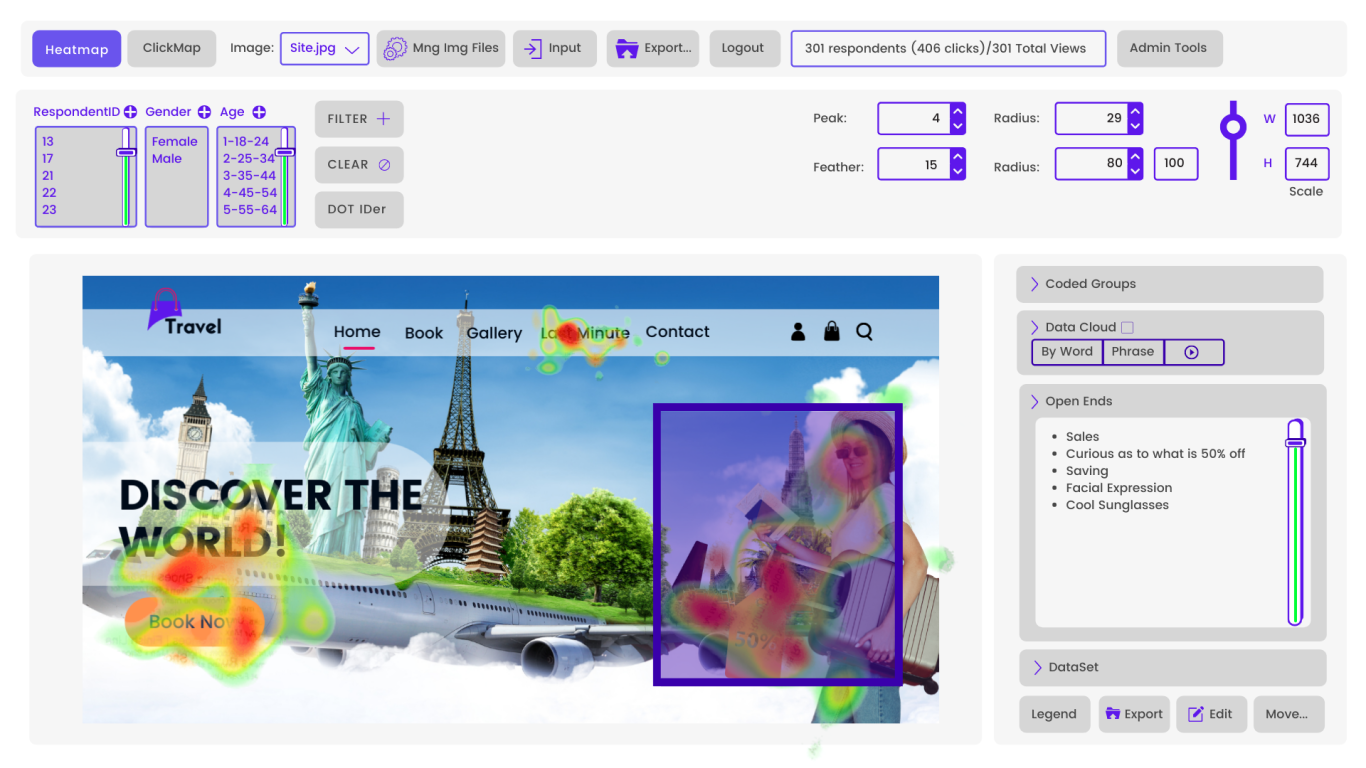The width and height of the screenshot is (1366, 768).
Task: Click the Peak value input field
Action: point(913,118)
